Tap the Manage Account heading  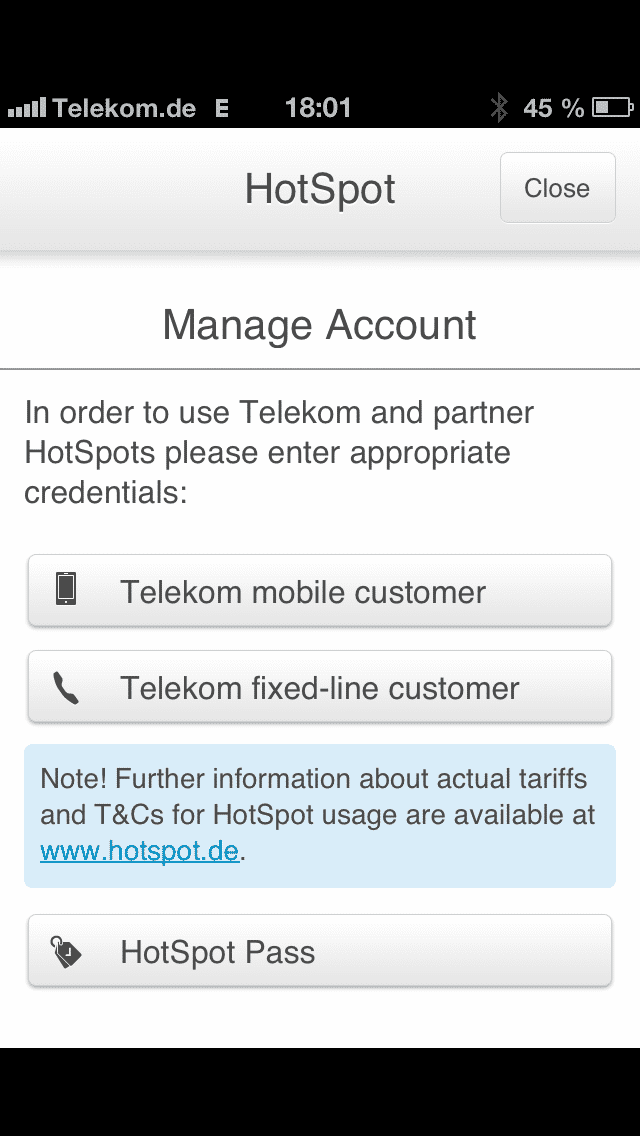point(320,325)
